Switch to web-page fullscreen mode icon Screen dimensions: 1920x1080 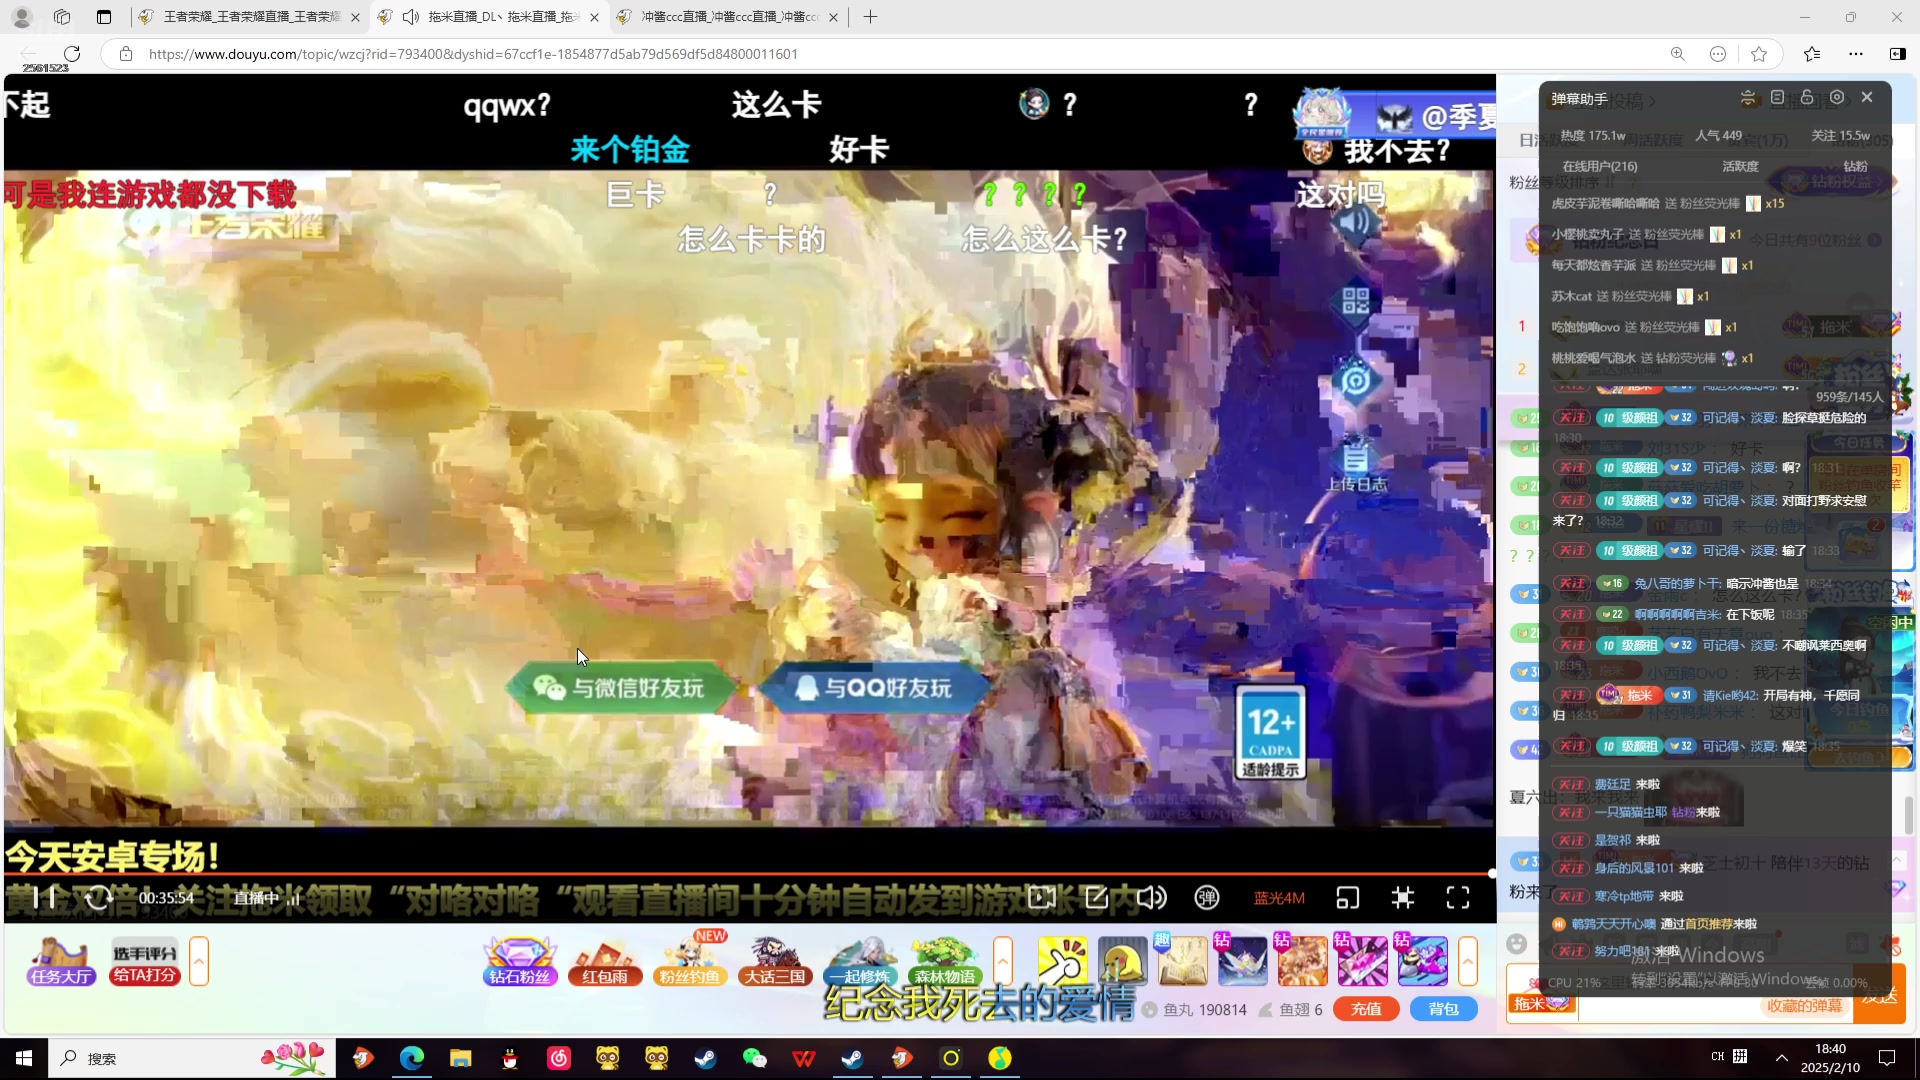pyautogui.click(x=1403, y=897)
